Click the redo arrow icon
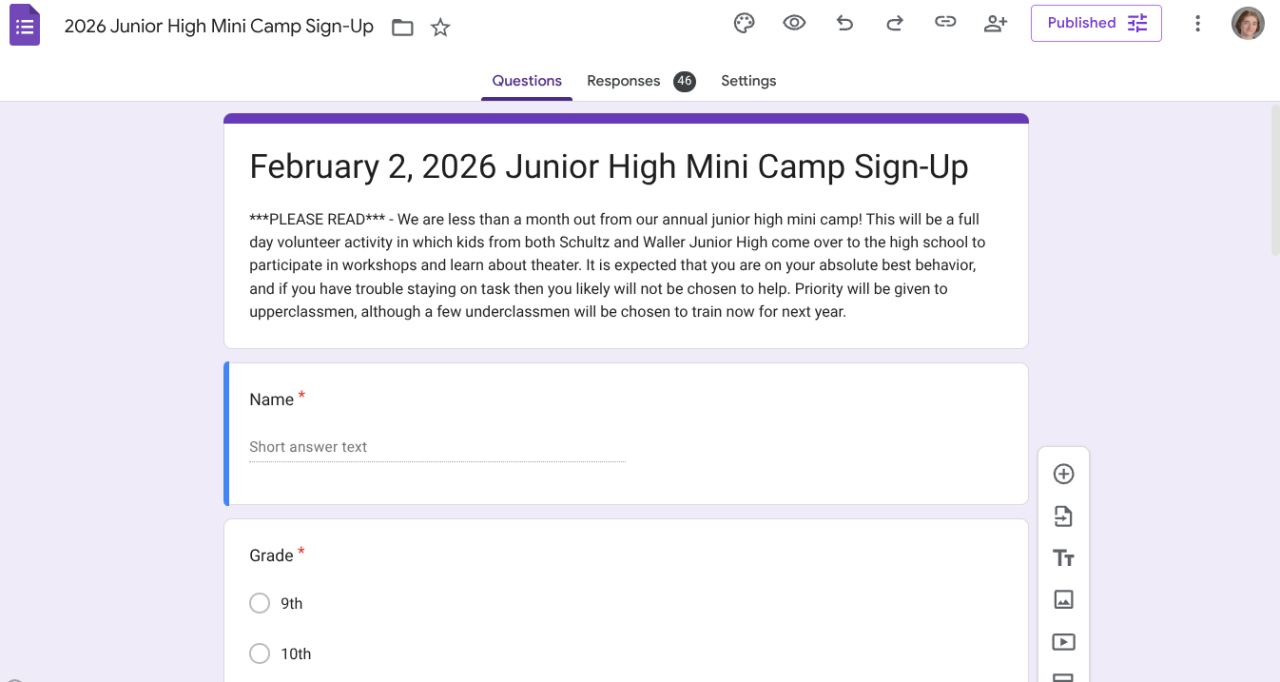Screen dimensions: 1280x682 coord(895,23)
